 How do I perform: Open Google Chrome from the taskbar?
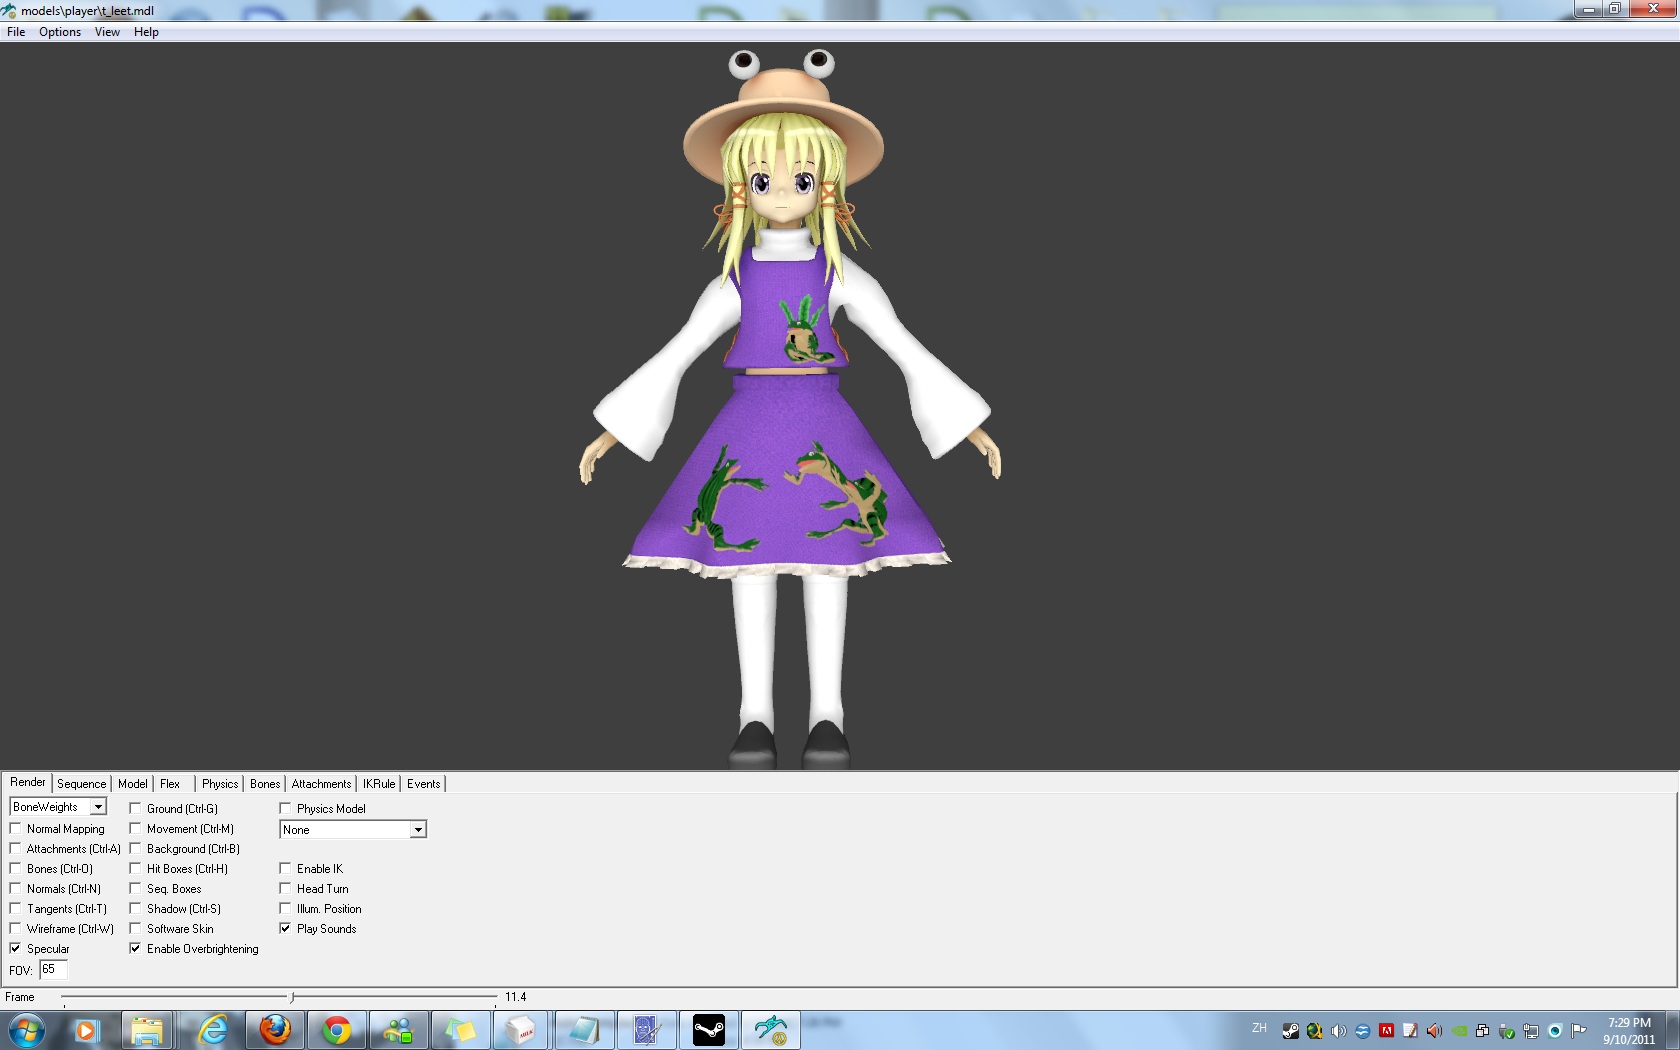337,1030
